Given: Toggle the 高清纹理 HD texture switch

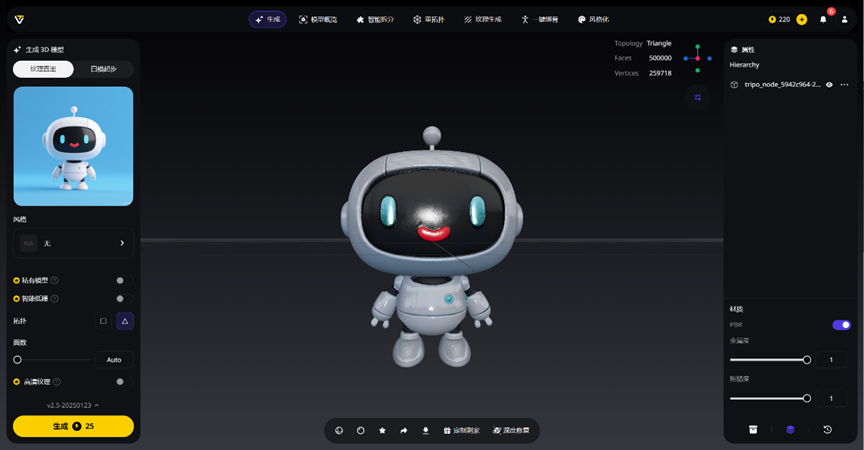Looking at the screenshot, I should [123, 382].
